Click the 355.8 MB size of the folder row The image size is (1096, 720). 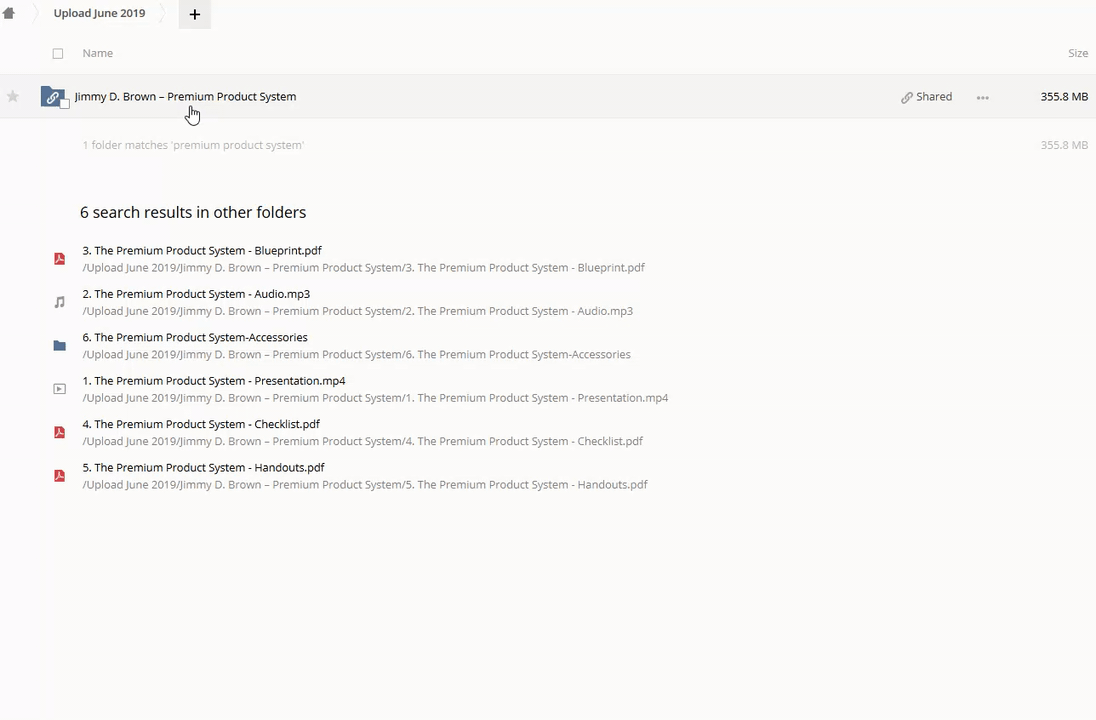coord(1063,97)
